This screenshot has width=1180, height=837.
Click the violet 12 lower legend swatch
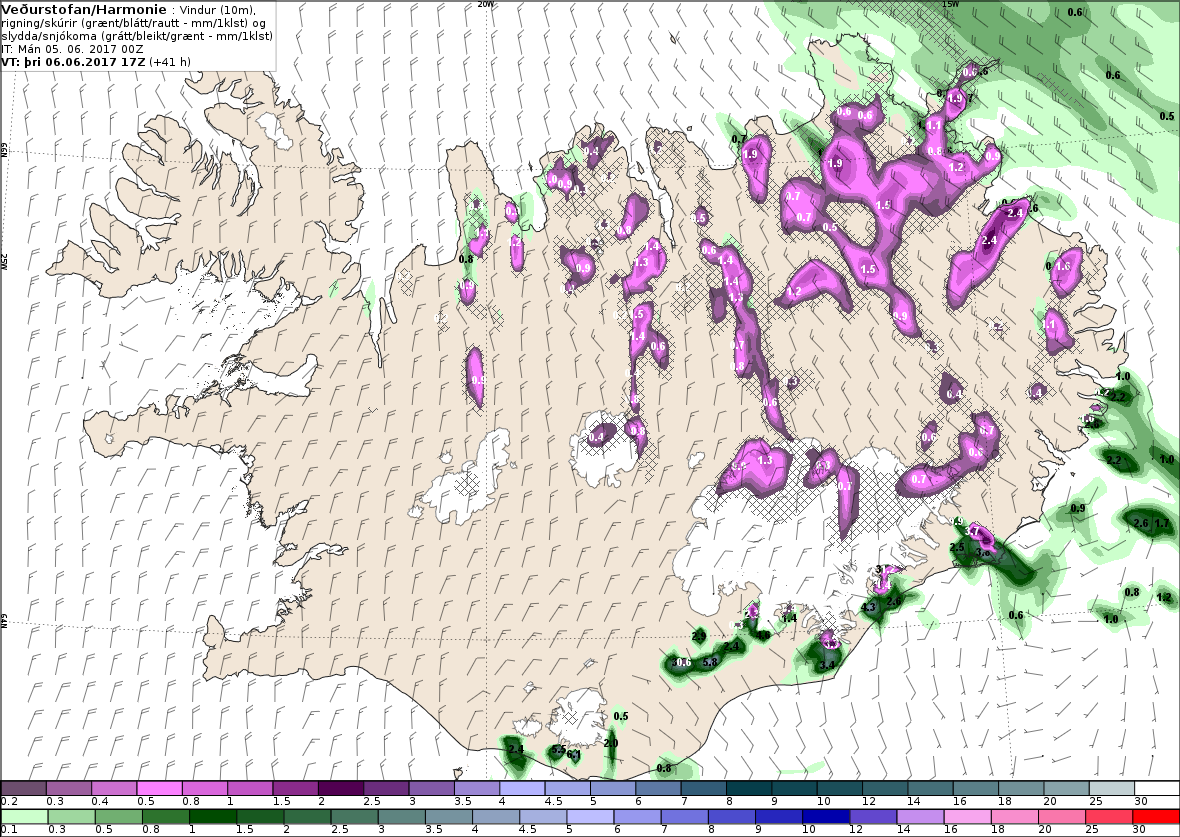(x=873, y=817)
